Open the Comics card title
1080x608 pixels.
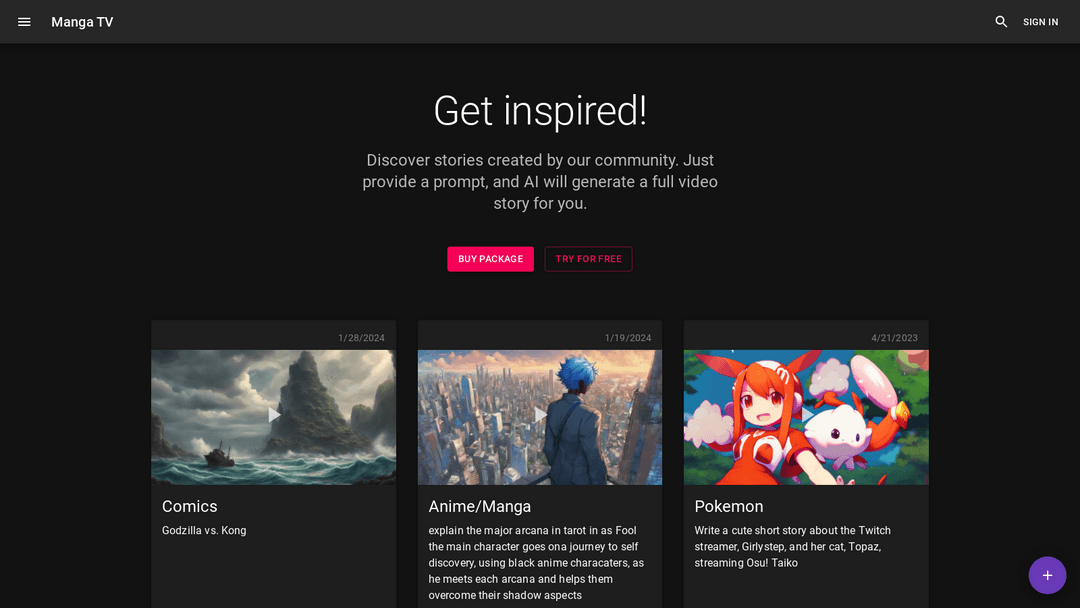pyautogui.click(x=190, y=506)
